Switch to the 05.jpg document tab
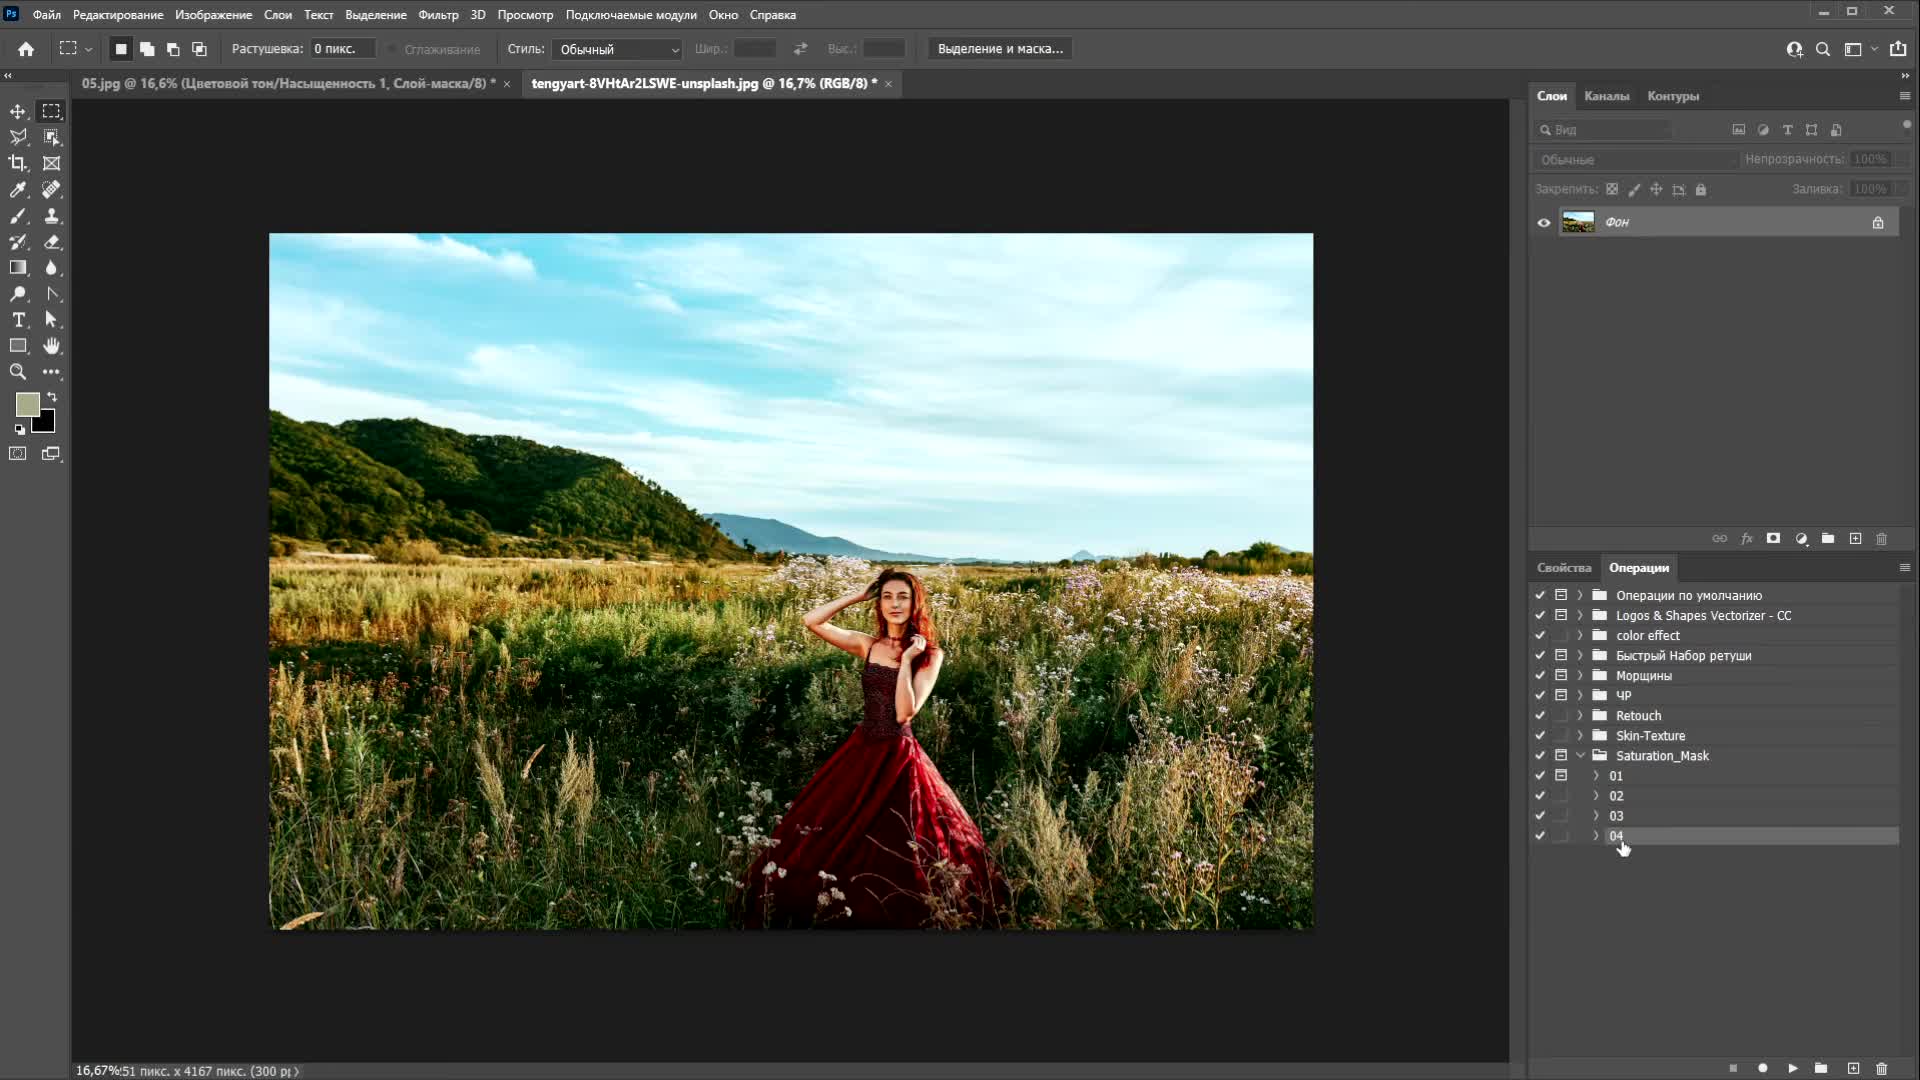 click(288, 83)
